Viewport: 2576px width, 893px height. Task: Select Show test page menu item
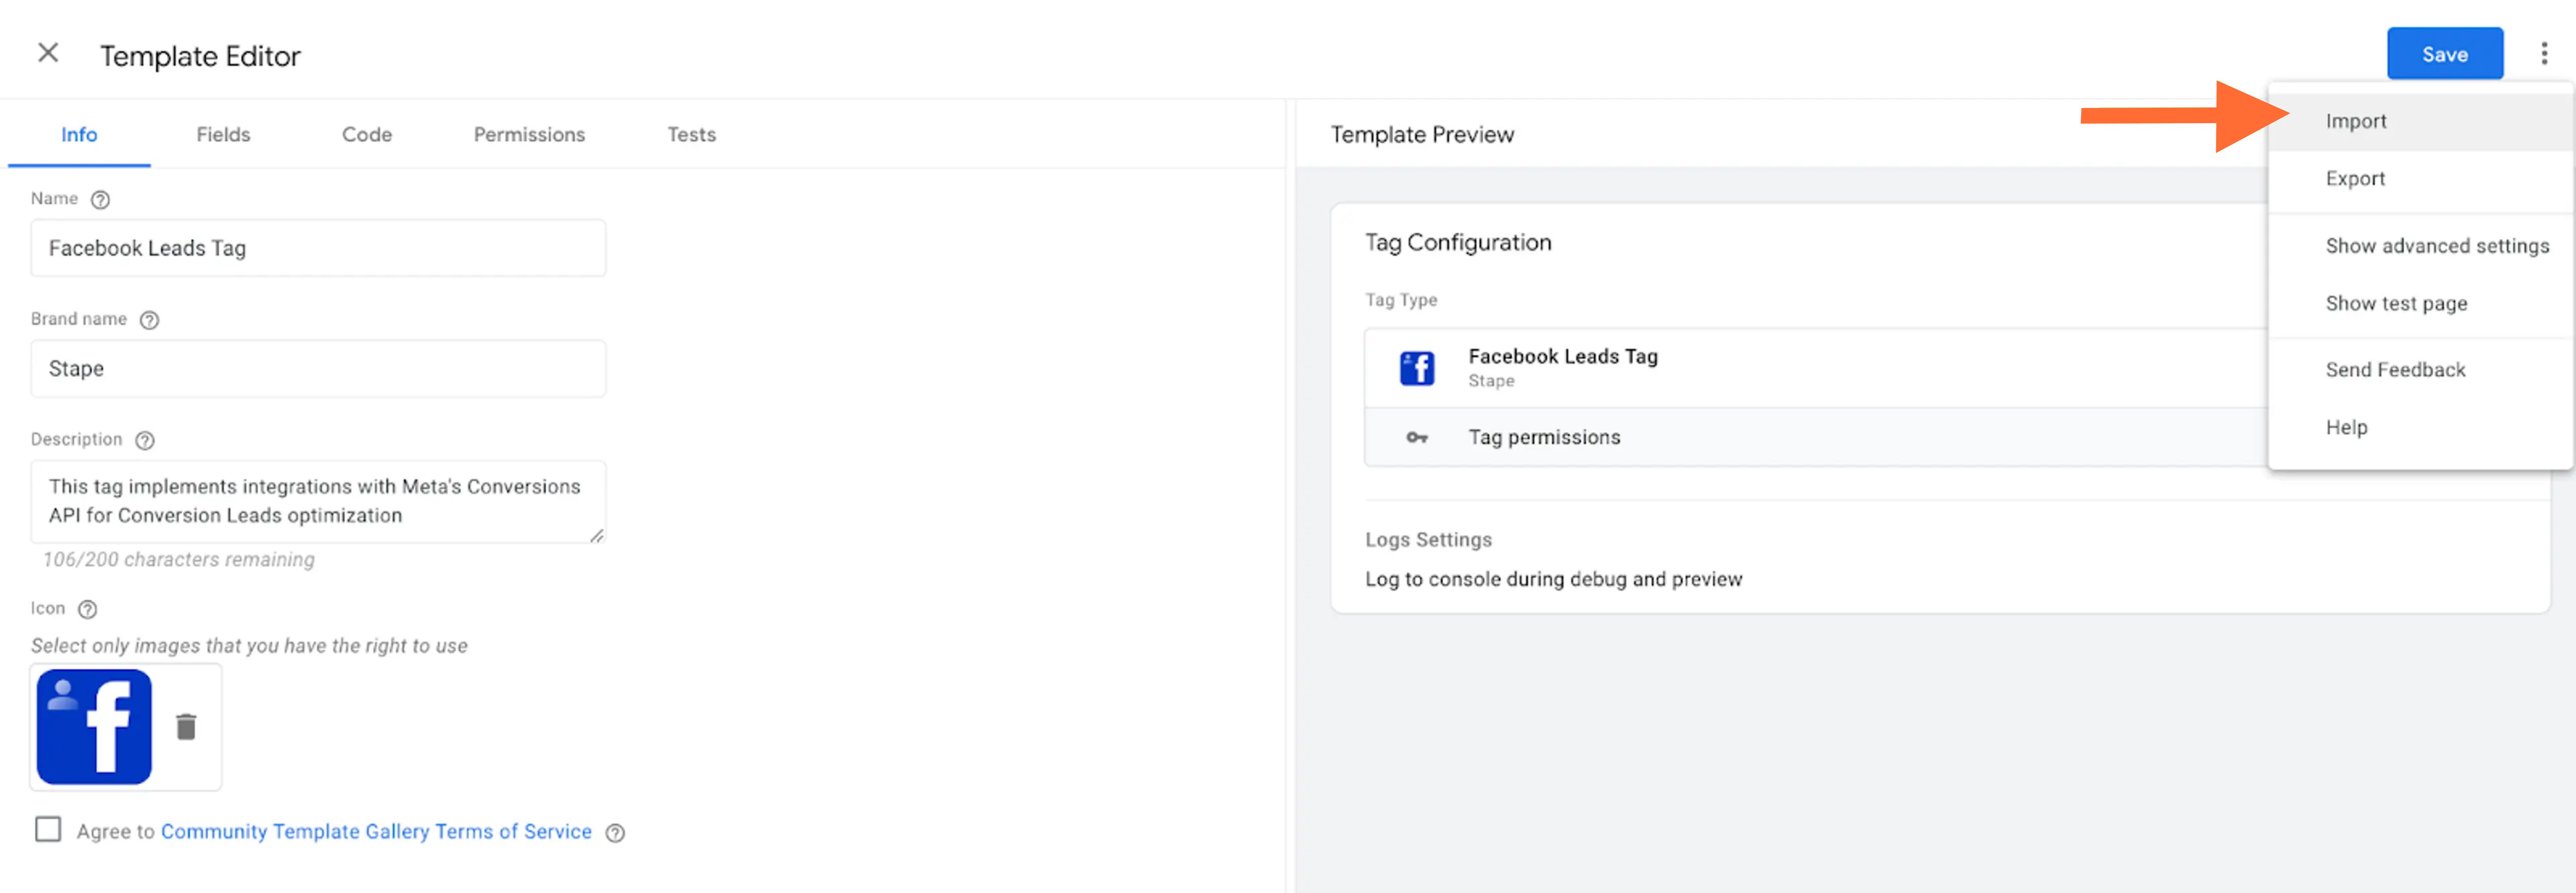click(x=2420, y=304)
